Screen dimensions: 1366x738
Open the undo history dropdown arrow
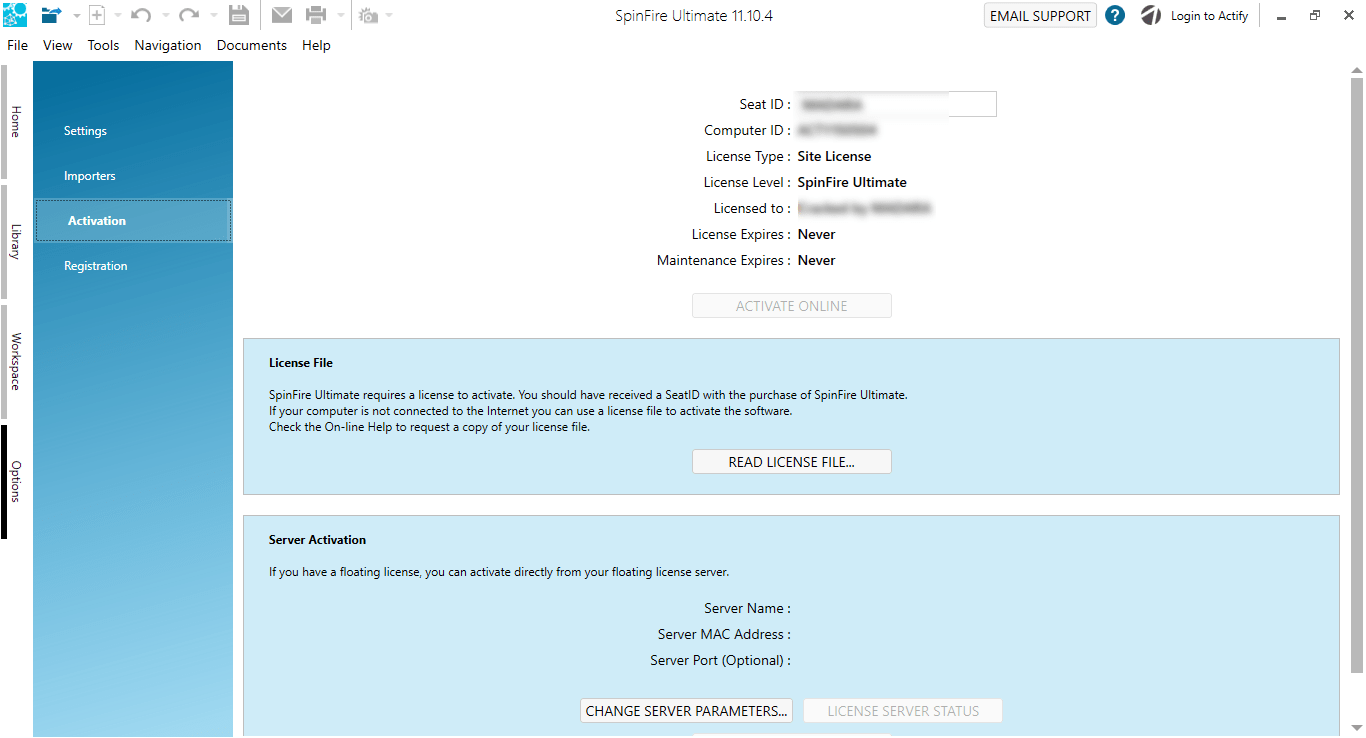[x=165, y=16]
